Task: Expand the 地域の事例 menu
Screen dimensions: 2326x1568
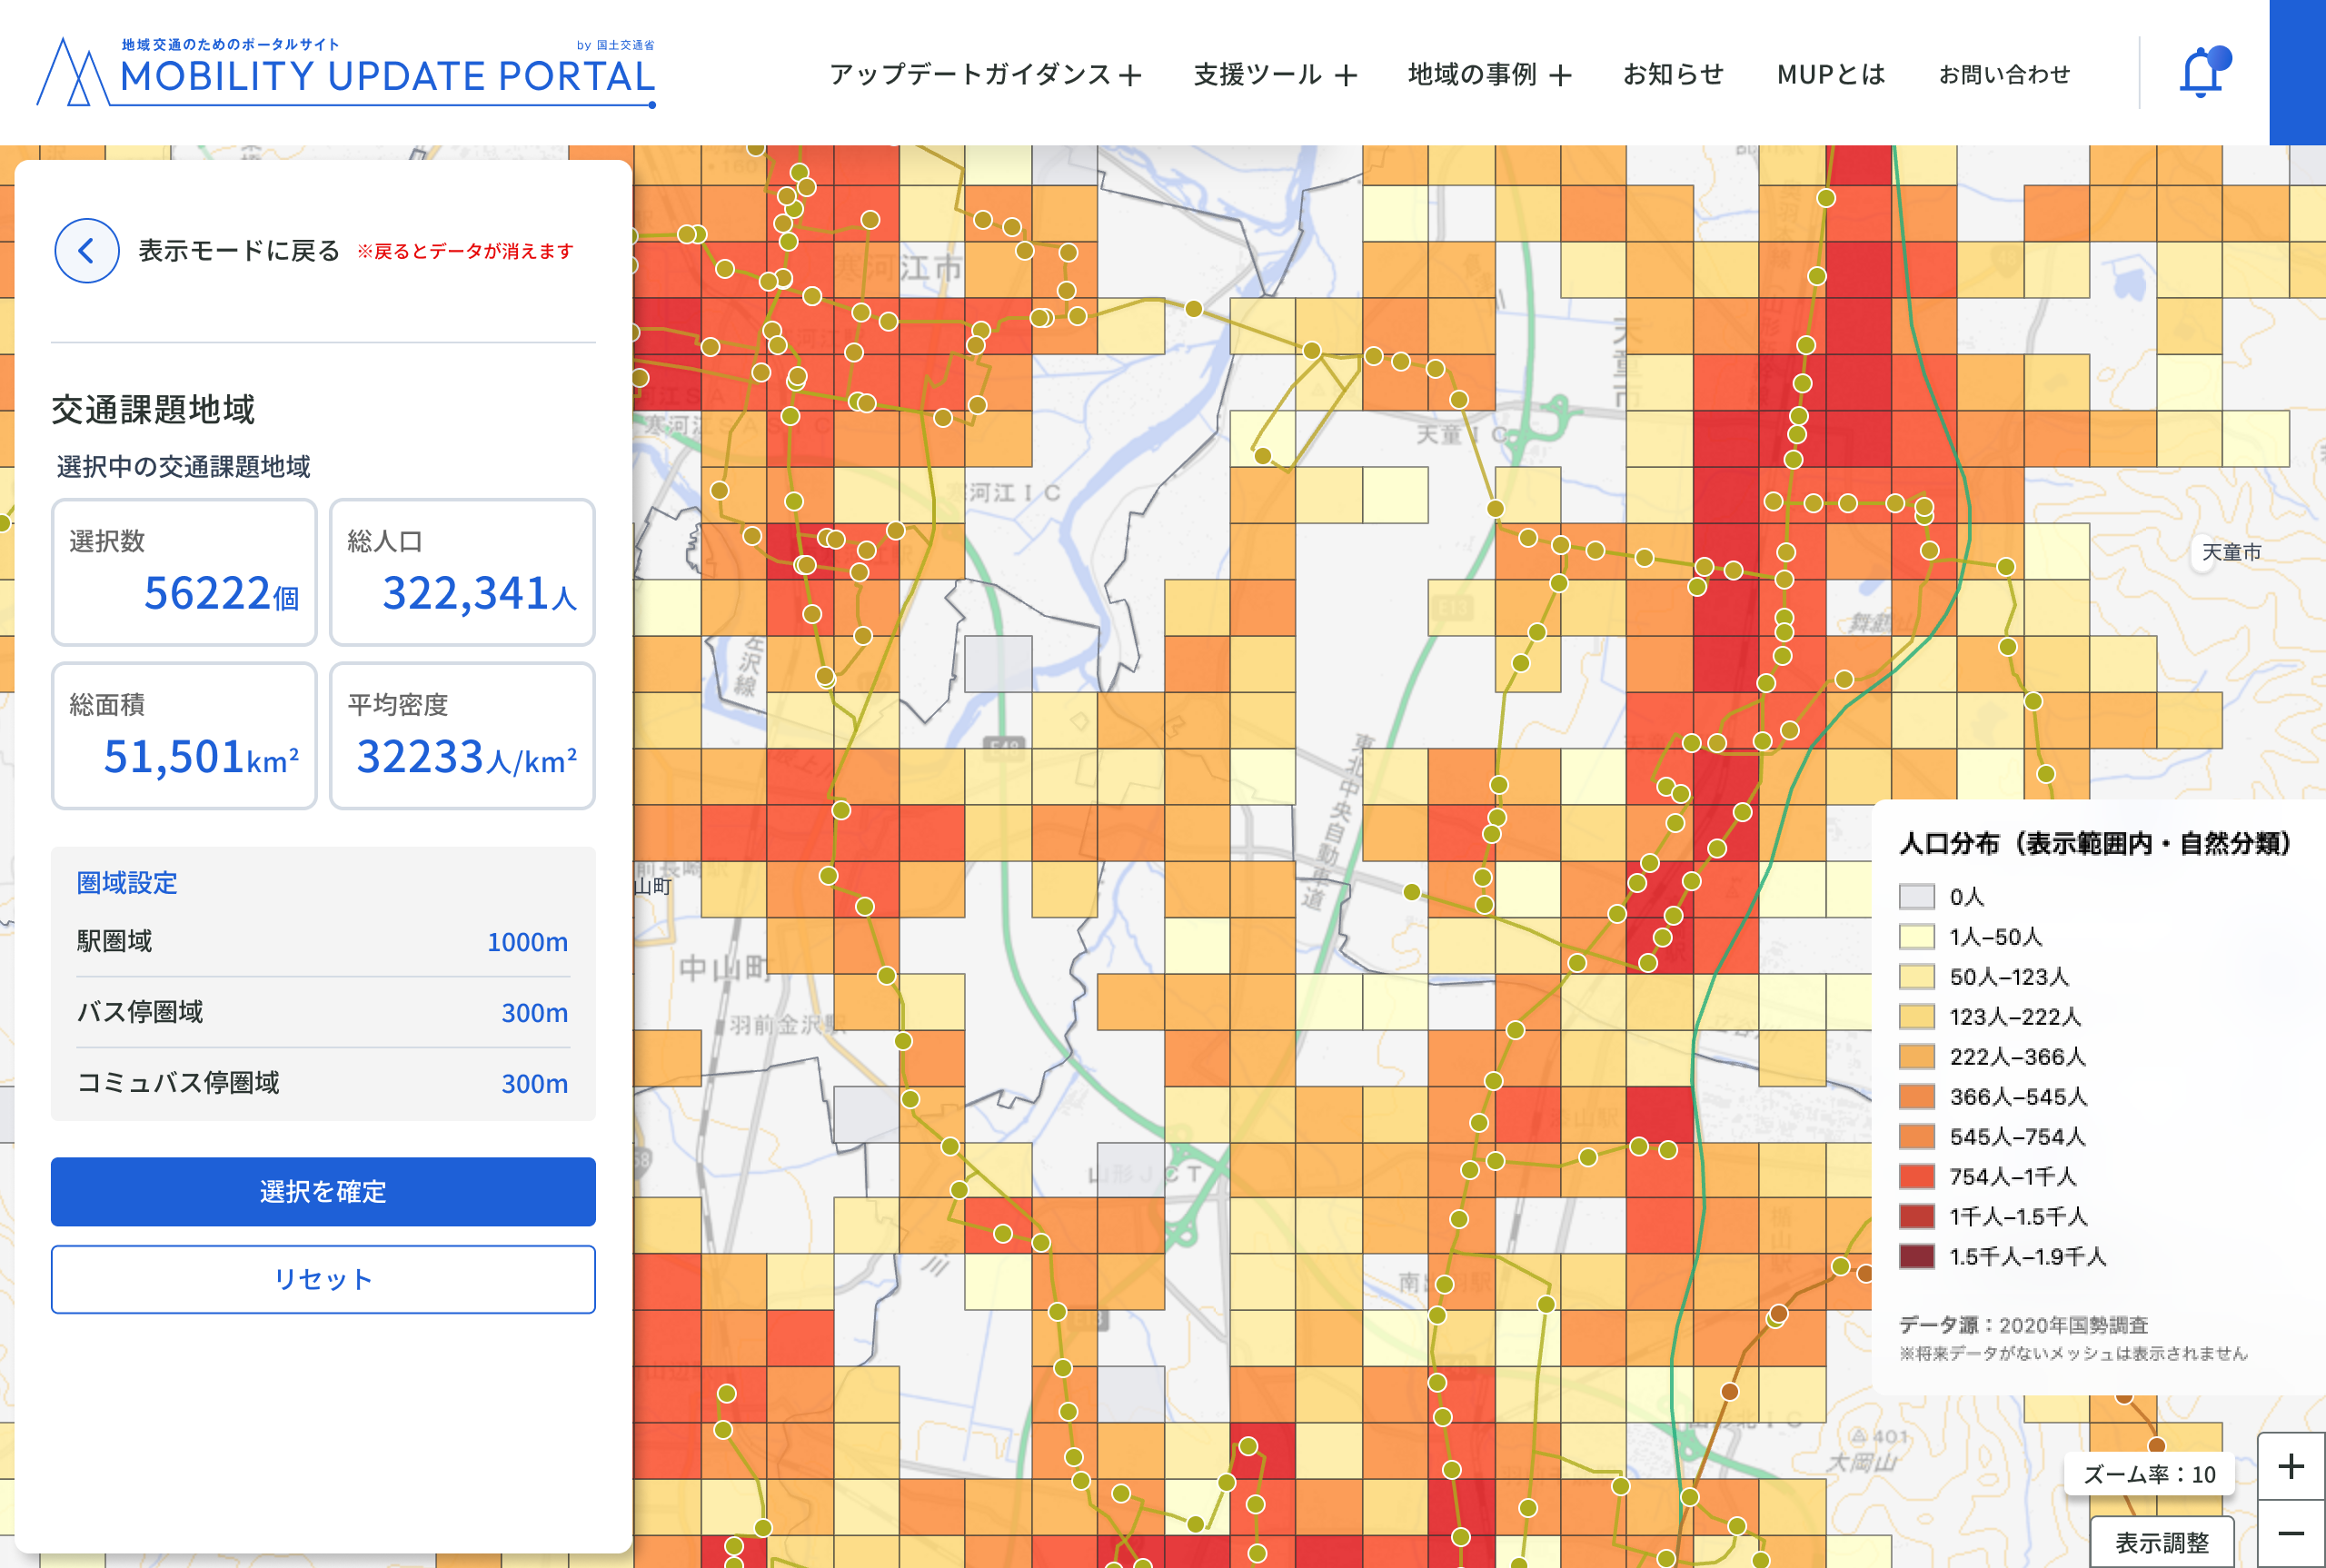Action: 1489,75
